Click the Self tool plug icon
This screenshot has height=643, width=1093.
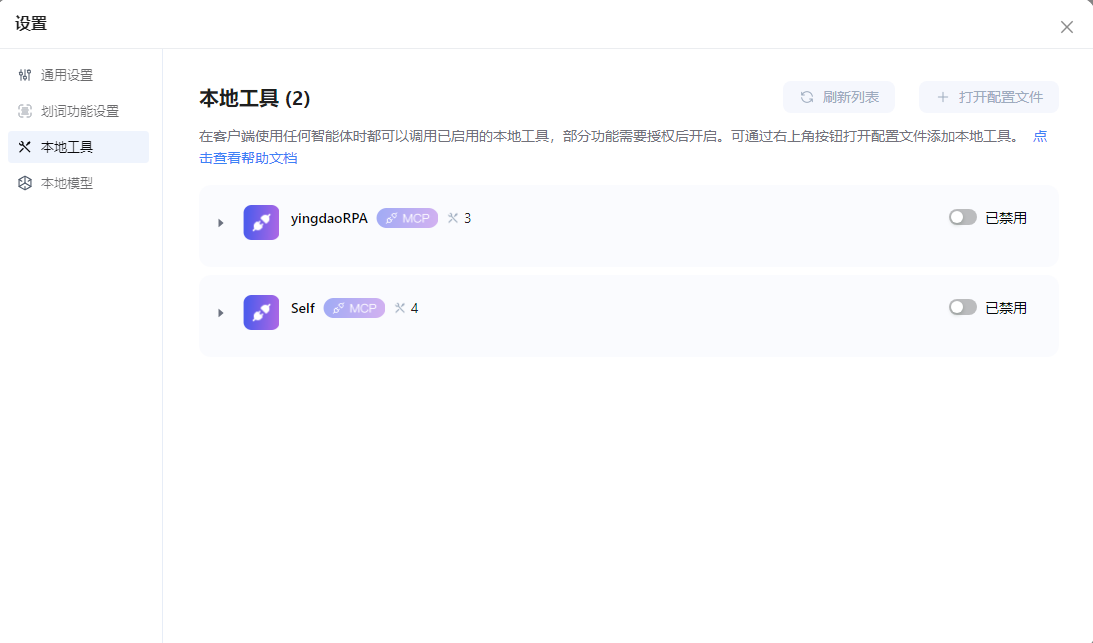click(261, 312)
